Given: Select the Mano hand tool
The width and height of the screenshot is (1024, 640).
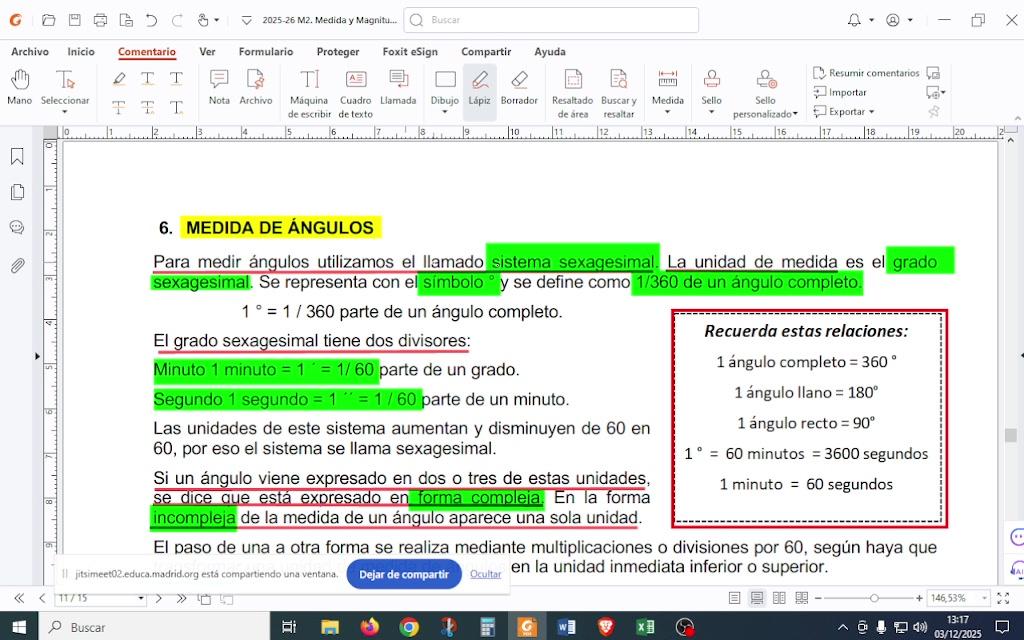Looking at the screenshot, I should click(x=20, y=88).
